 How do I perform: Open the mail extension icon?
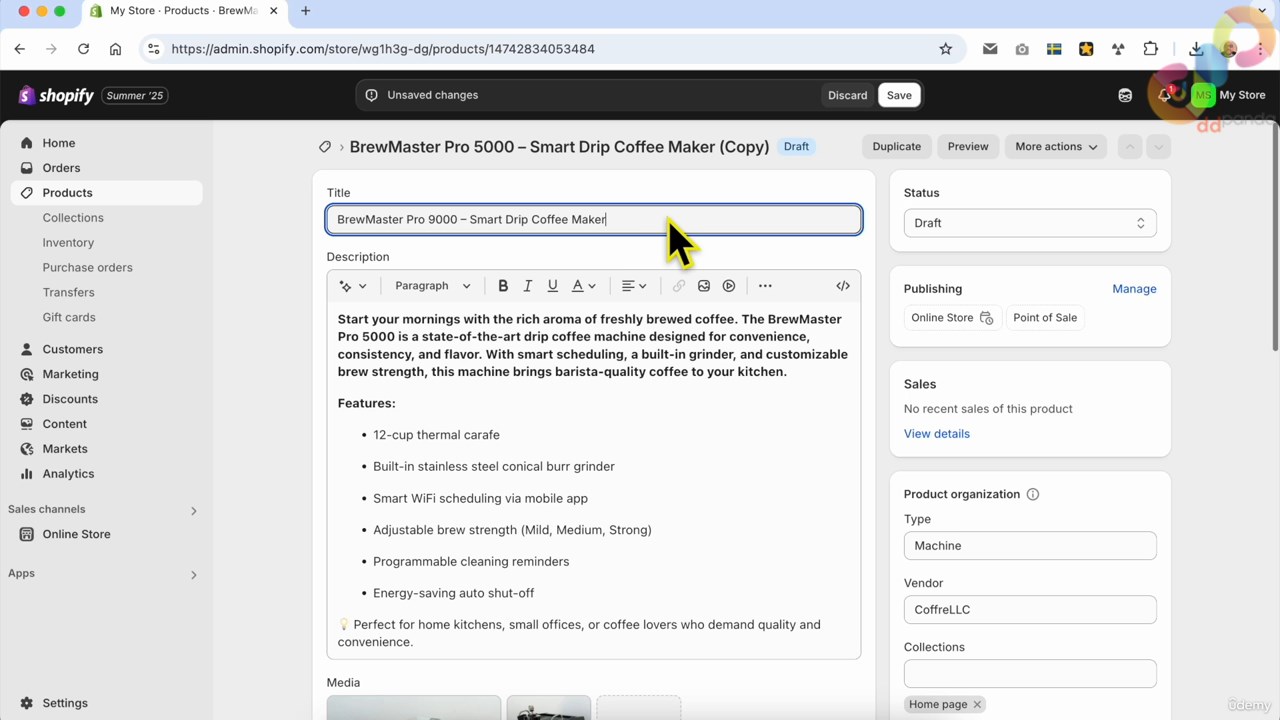click(990, 49)
